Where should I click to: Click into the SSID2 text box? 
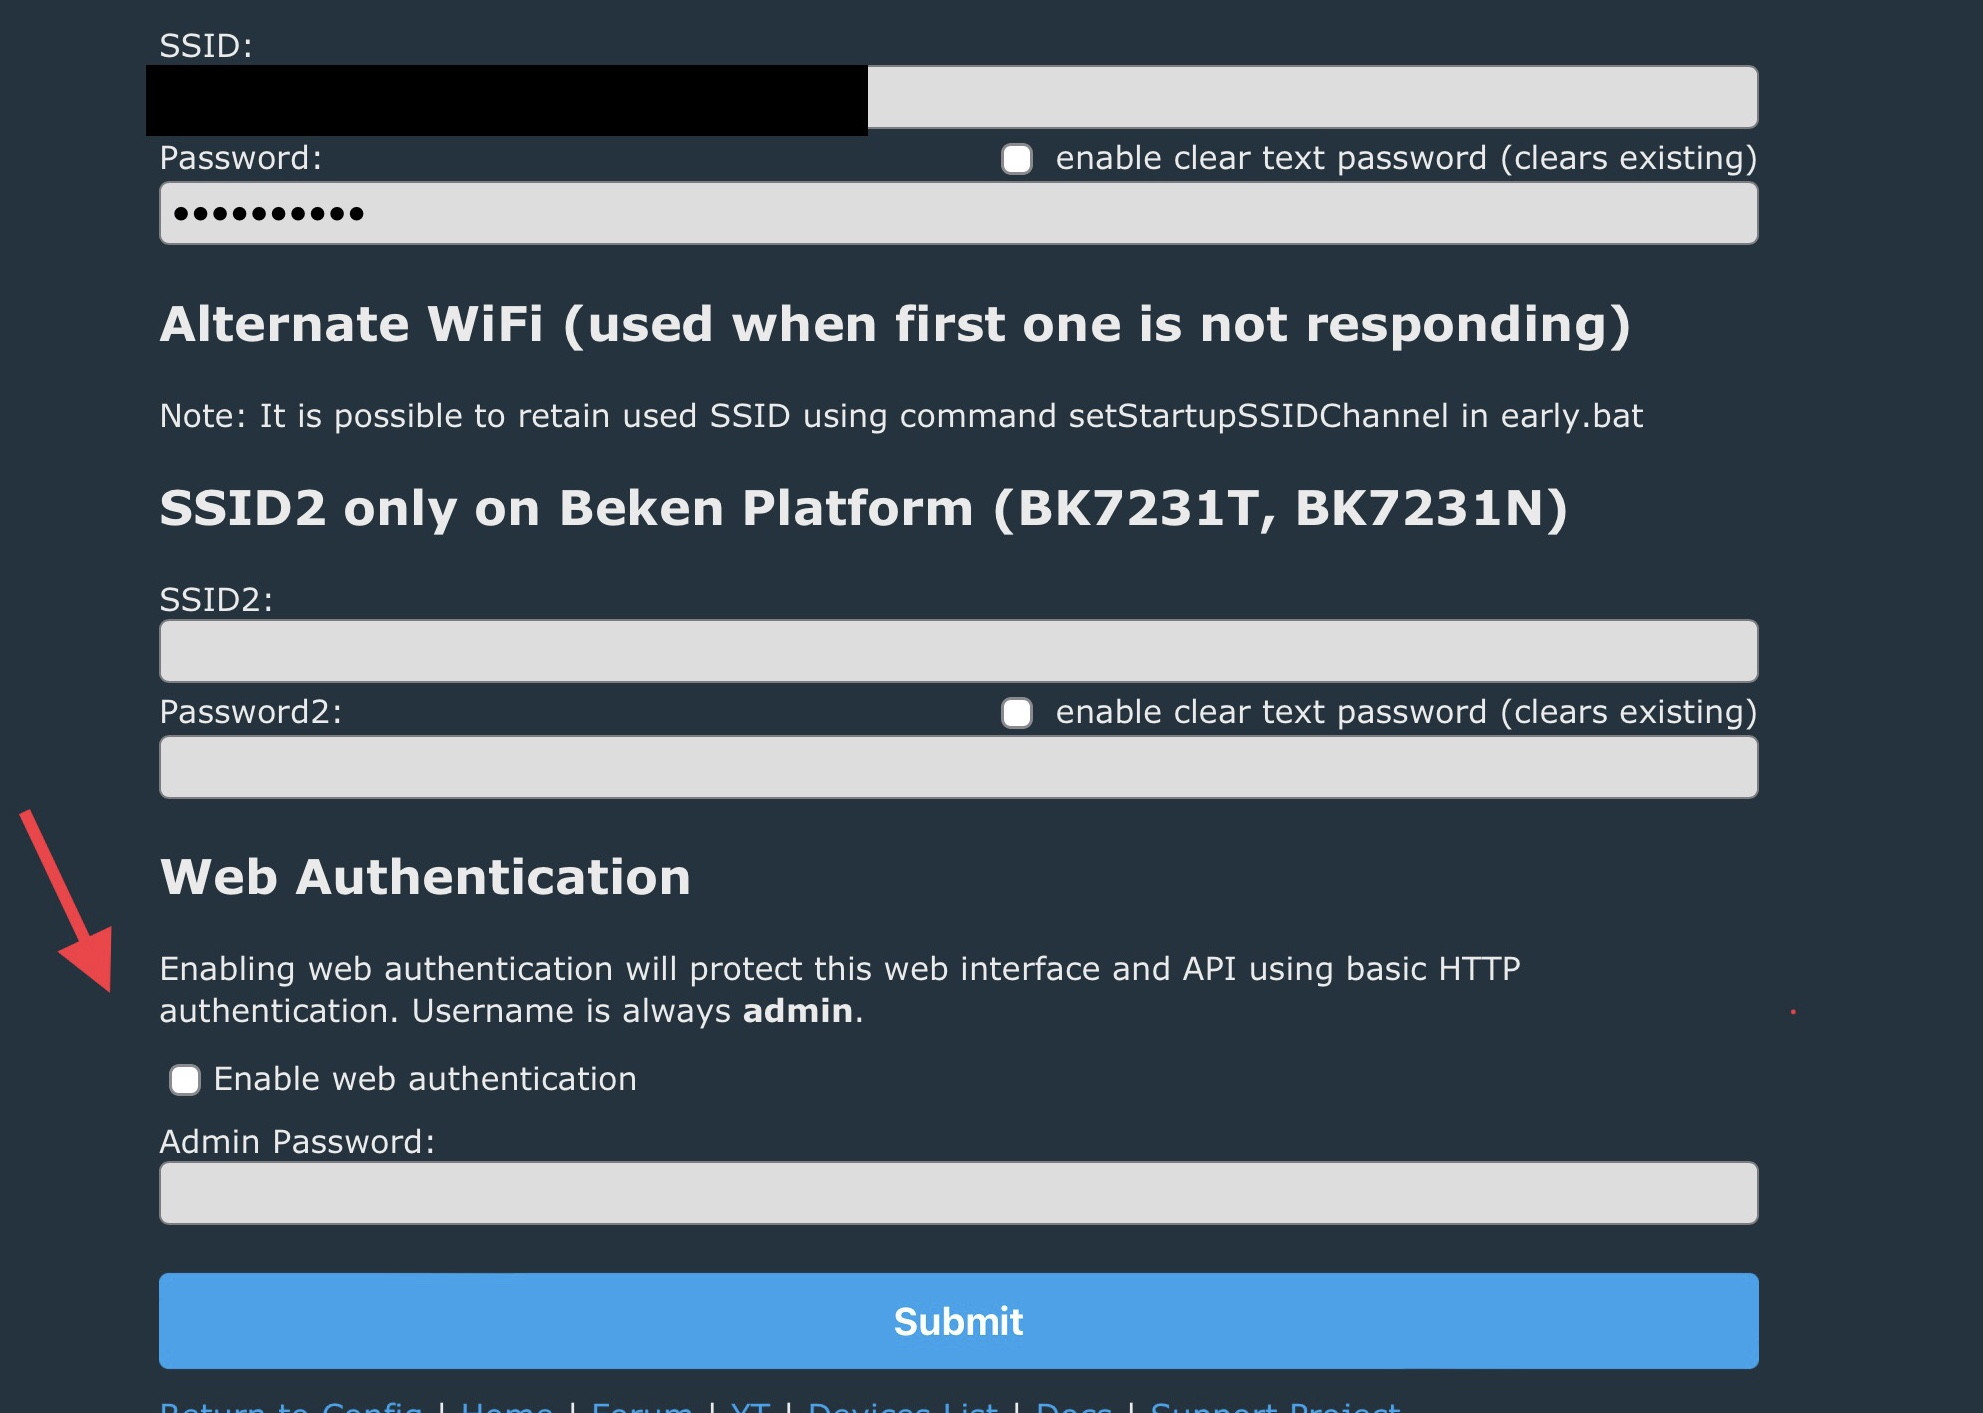[x=958, y=651]
